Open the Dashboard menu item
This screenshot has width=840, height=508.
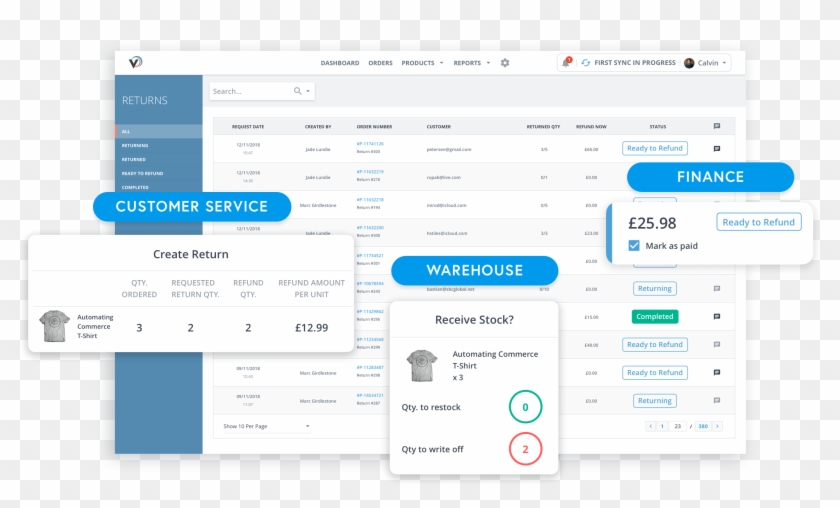pos(340,63)
